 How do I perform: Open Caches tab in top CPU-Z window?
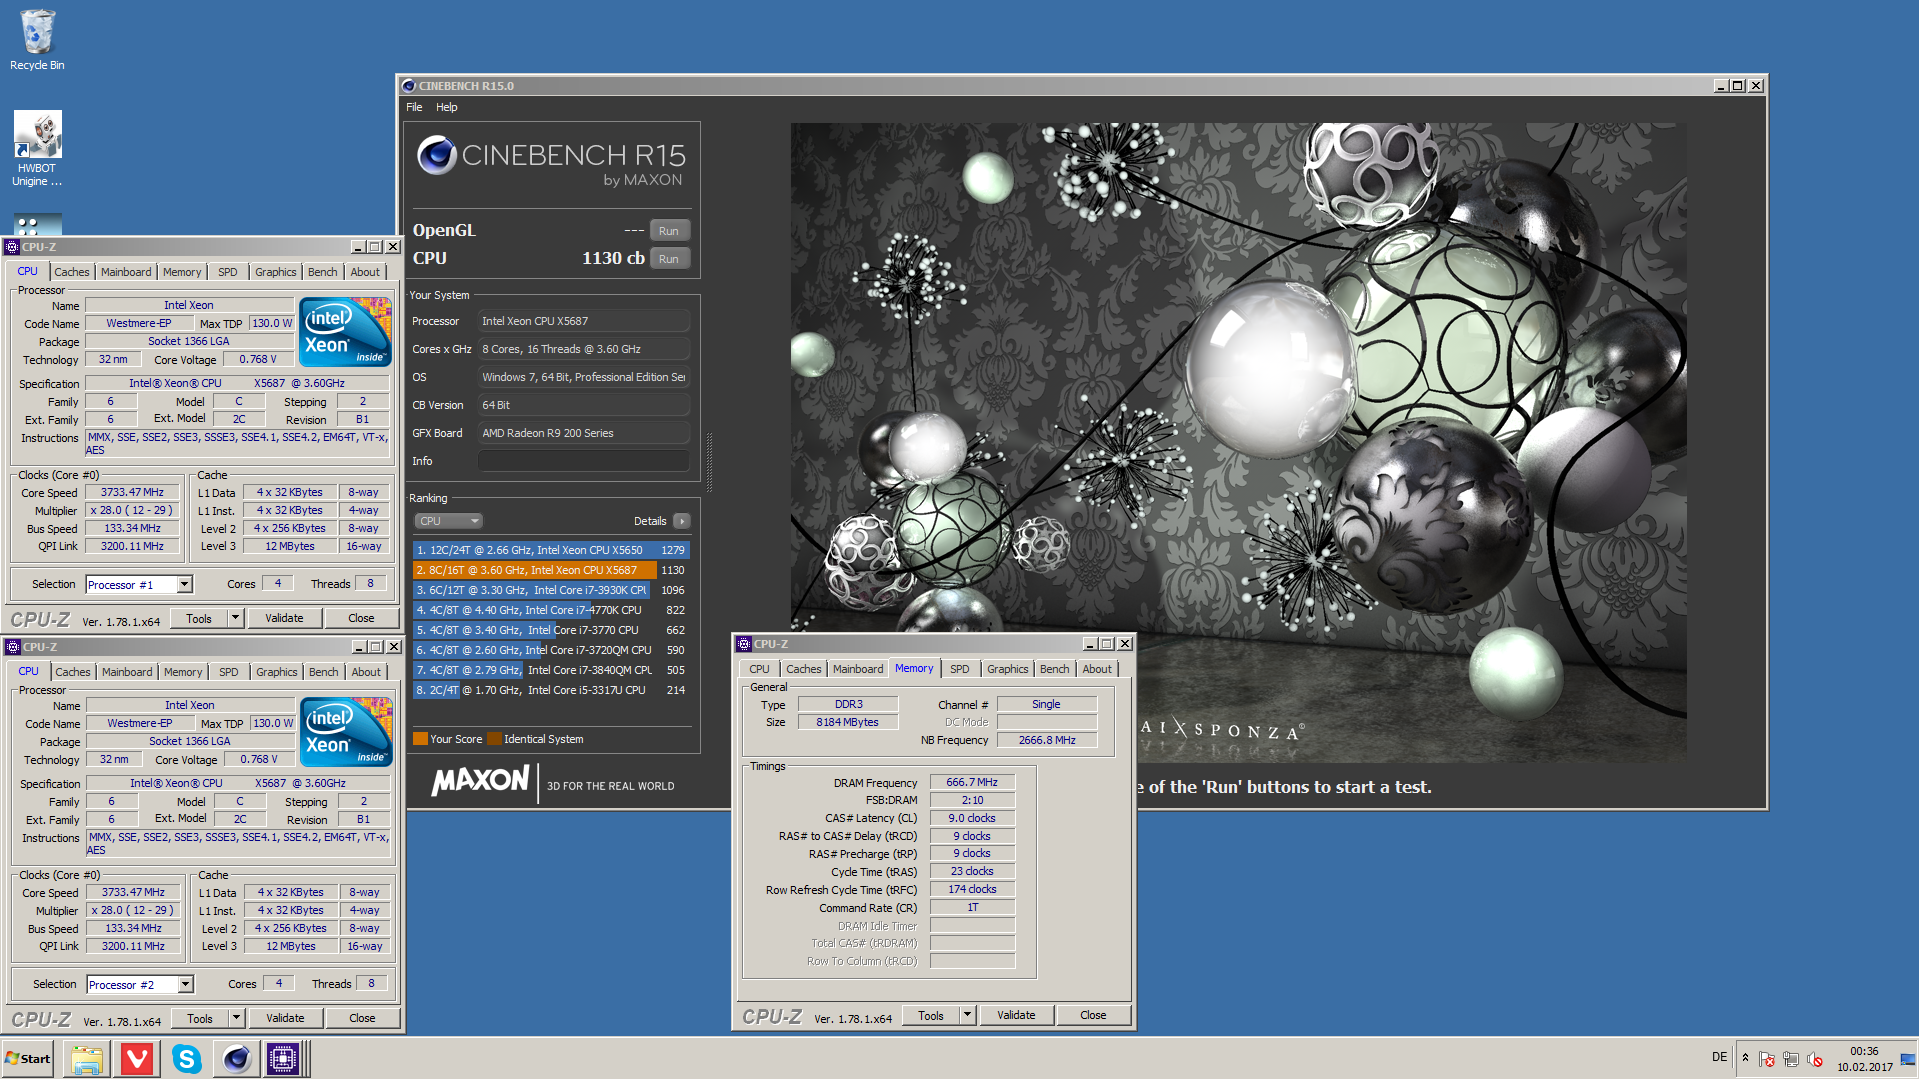72,272
